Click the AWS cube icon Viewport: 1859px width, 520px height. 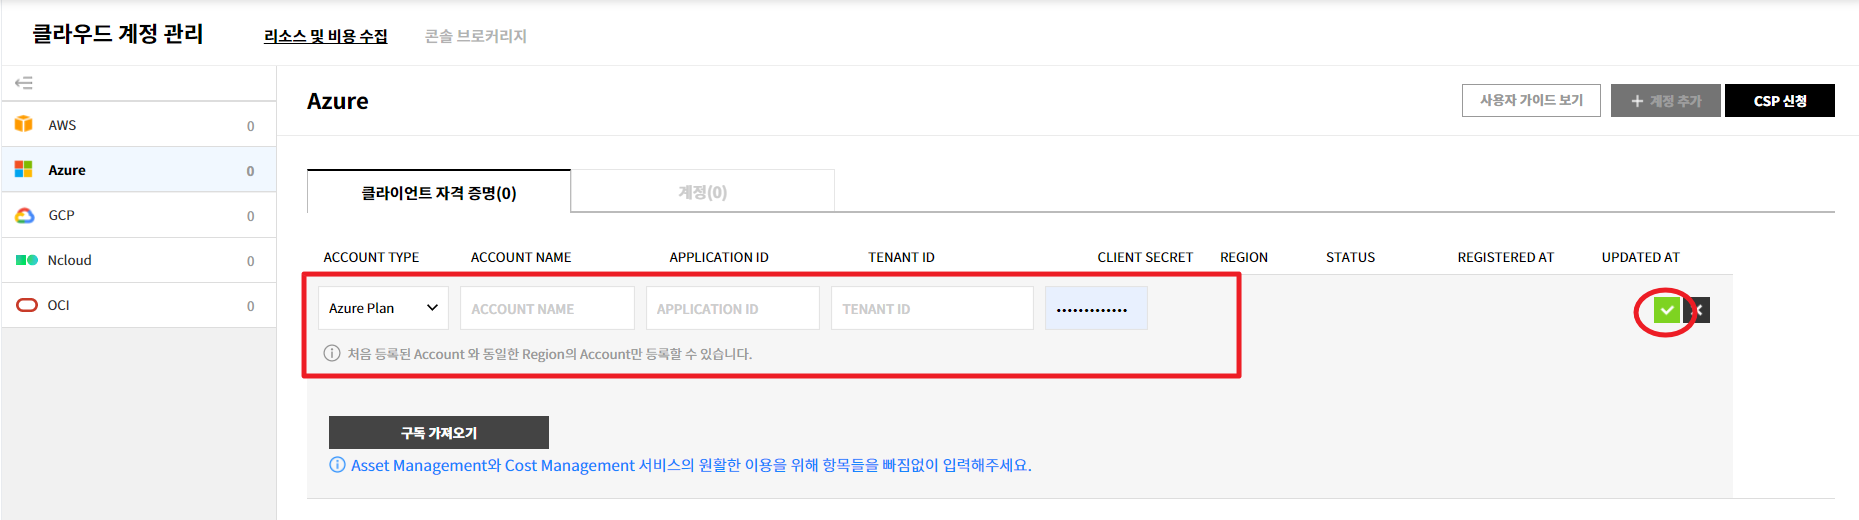[x=24, y=124]
